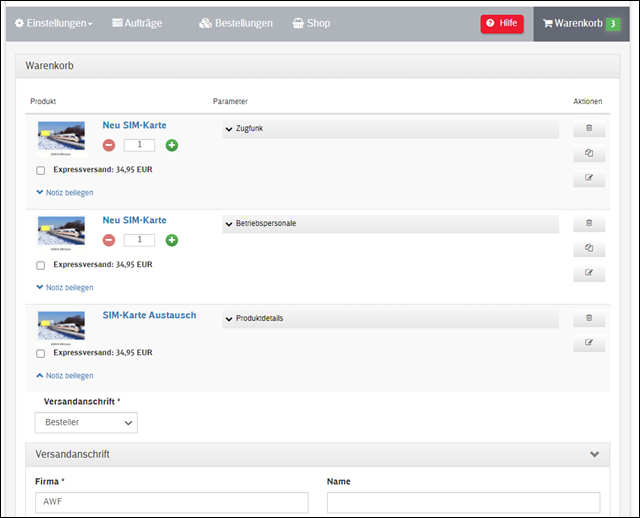Click the Aktionen column header
640x518 pixels.
click(587, 101)
